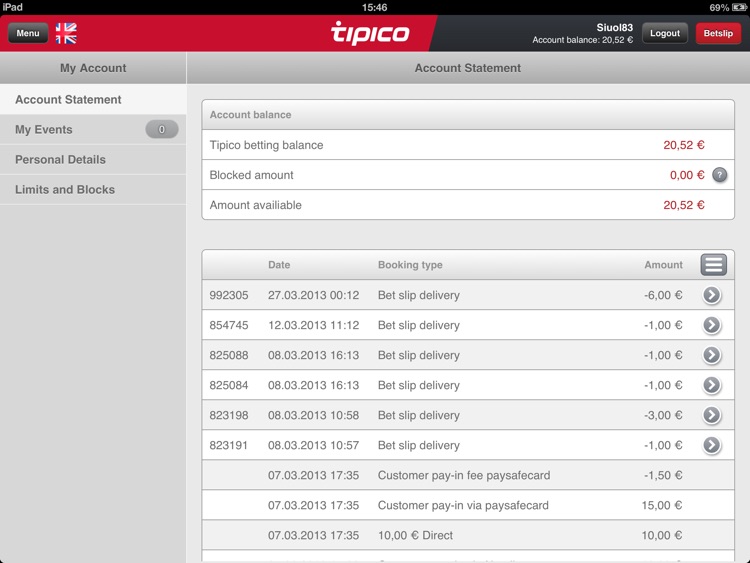Select date 12.03.2013 11:12

pos(313,325)
